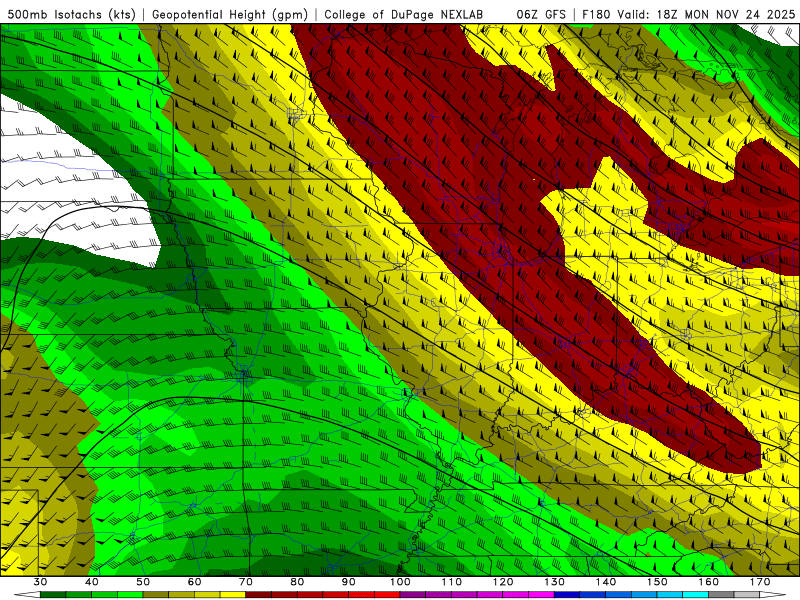The height and width of the screenshot is (600, 800).
Task: Click the '70' color bar label
Action: point(246,582)
